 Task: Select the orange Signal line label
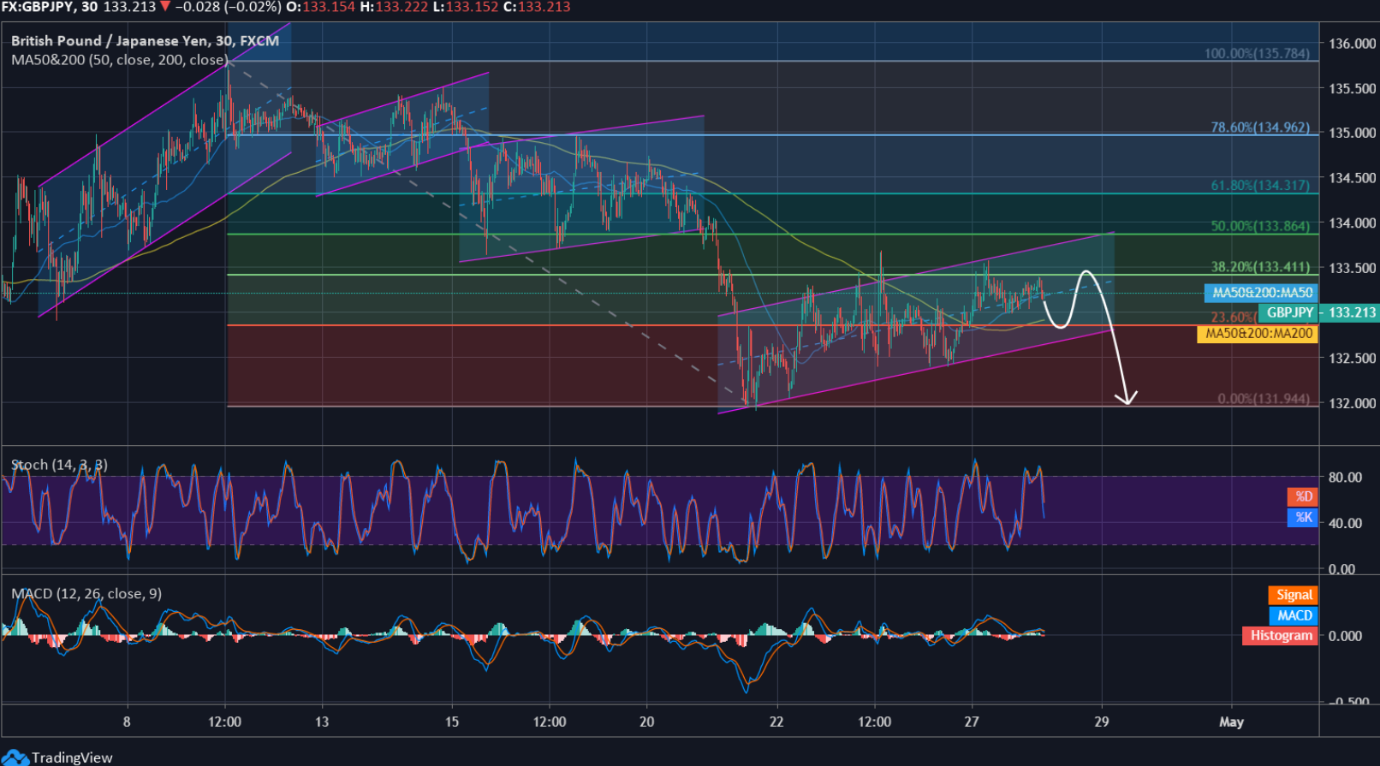[1295, 596]
